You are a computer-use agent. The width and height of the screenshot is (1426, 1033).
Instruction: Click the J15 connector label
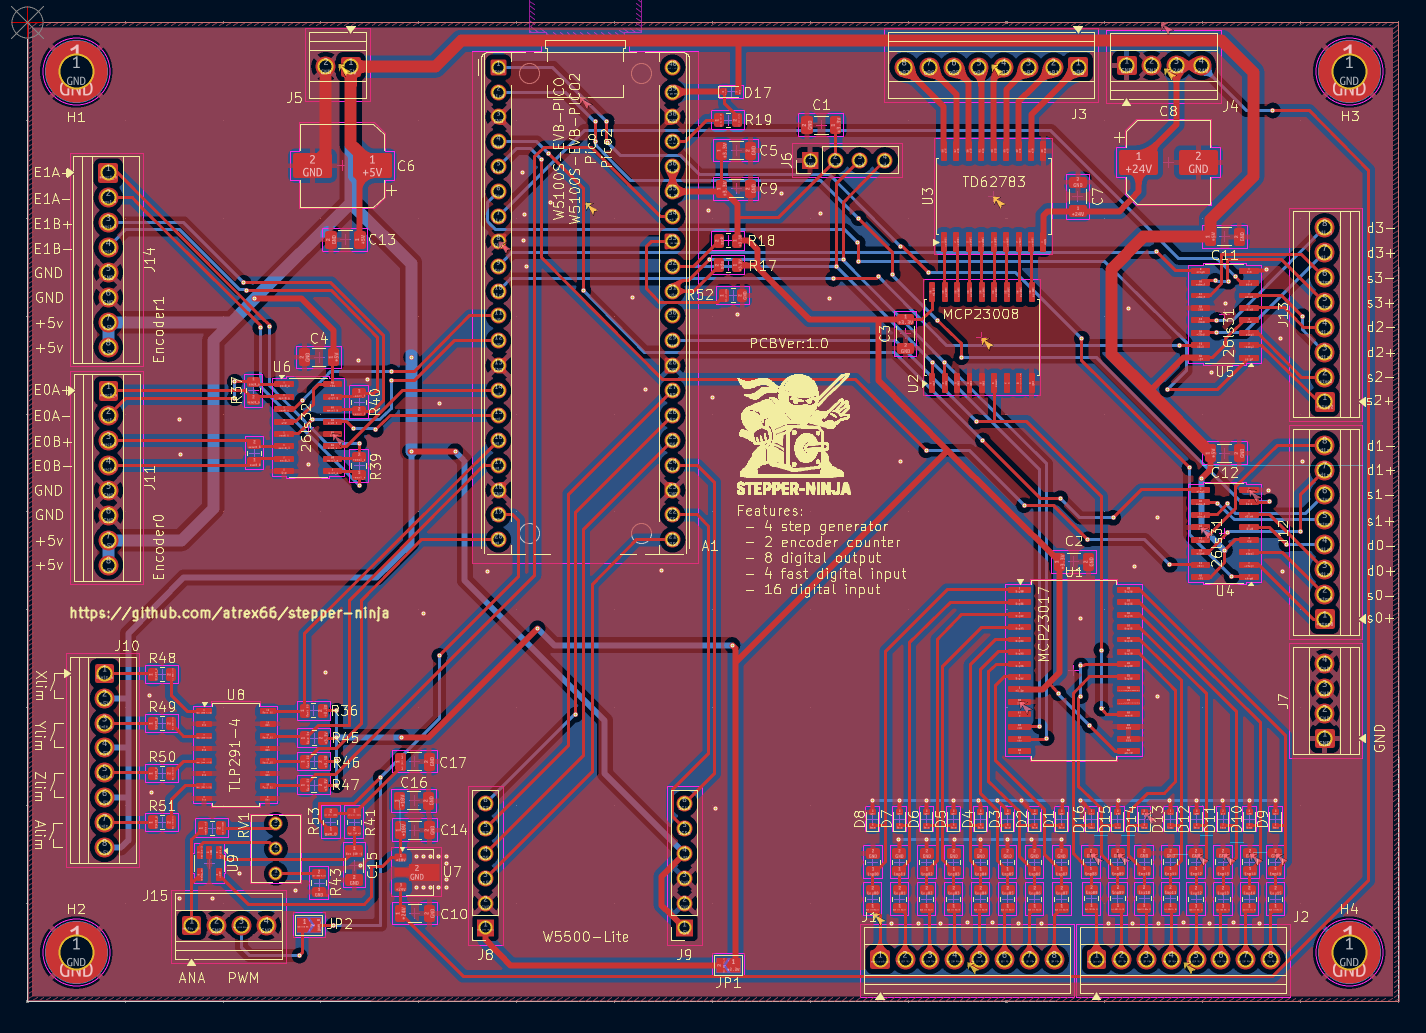click(x=155, y=895)
